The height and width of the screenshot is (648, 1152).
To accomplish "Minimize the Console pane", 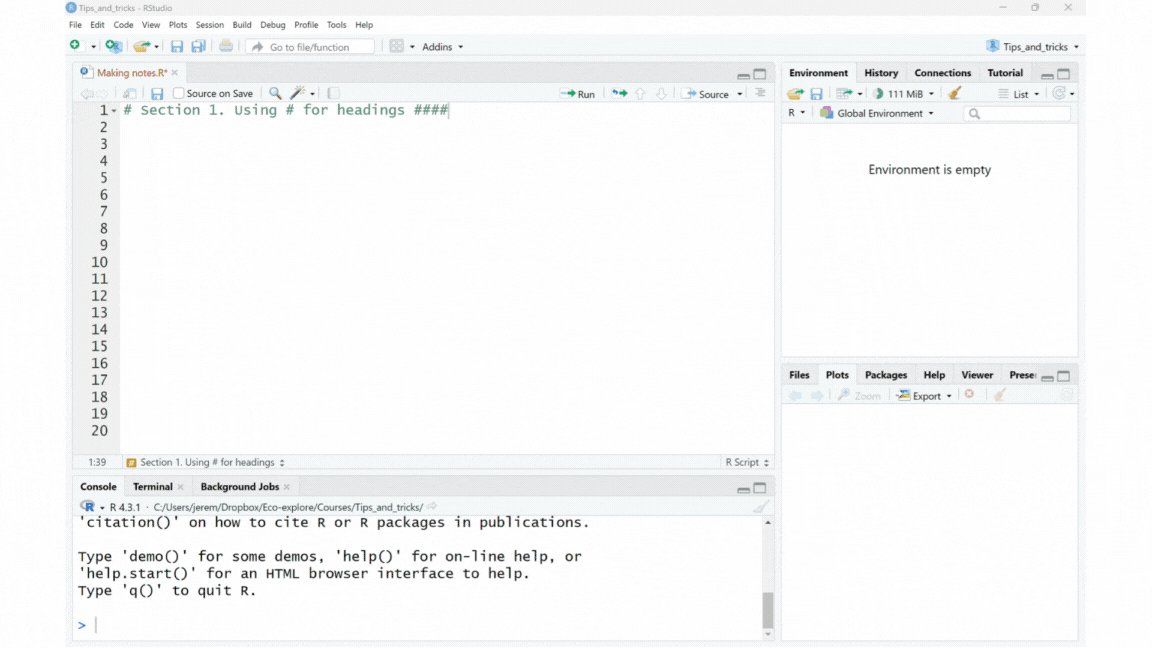I will pos(744,488).
